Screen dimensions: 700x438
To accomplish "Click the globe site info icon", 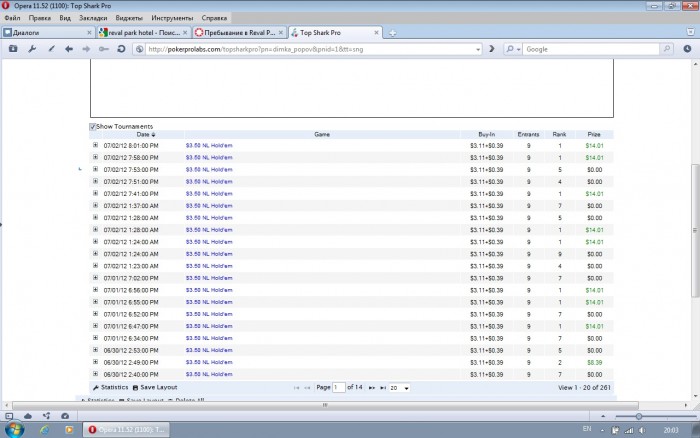I will [139, 49].
